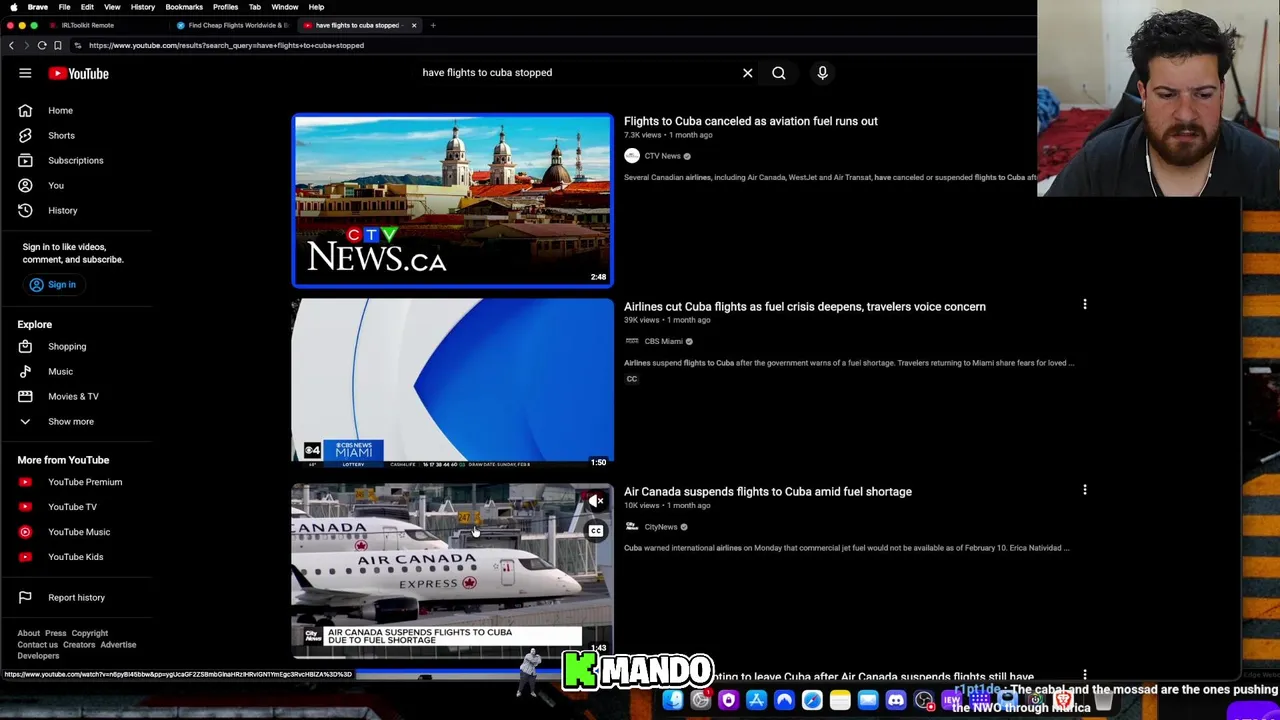Bookmark this page icon
This screenshot has height=720, width=1280.
[x=57, y=45]
